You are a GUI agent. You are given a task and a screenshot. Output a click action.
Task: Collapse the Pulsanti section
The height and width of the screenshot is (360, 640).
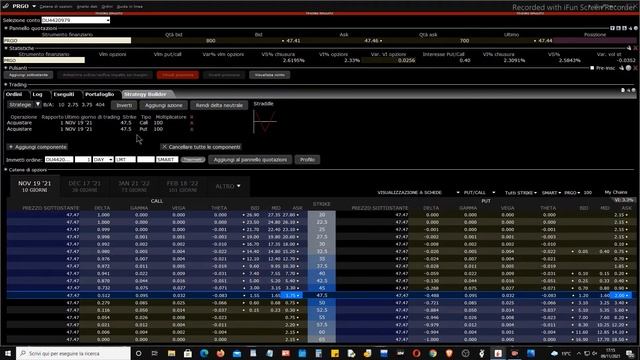click(6, 68)
